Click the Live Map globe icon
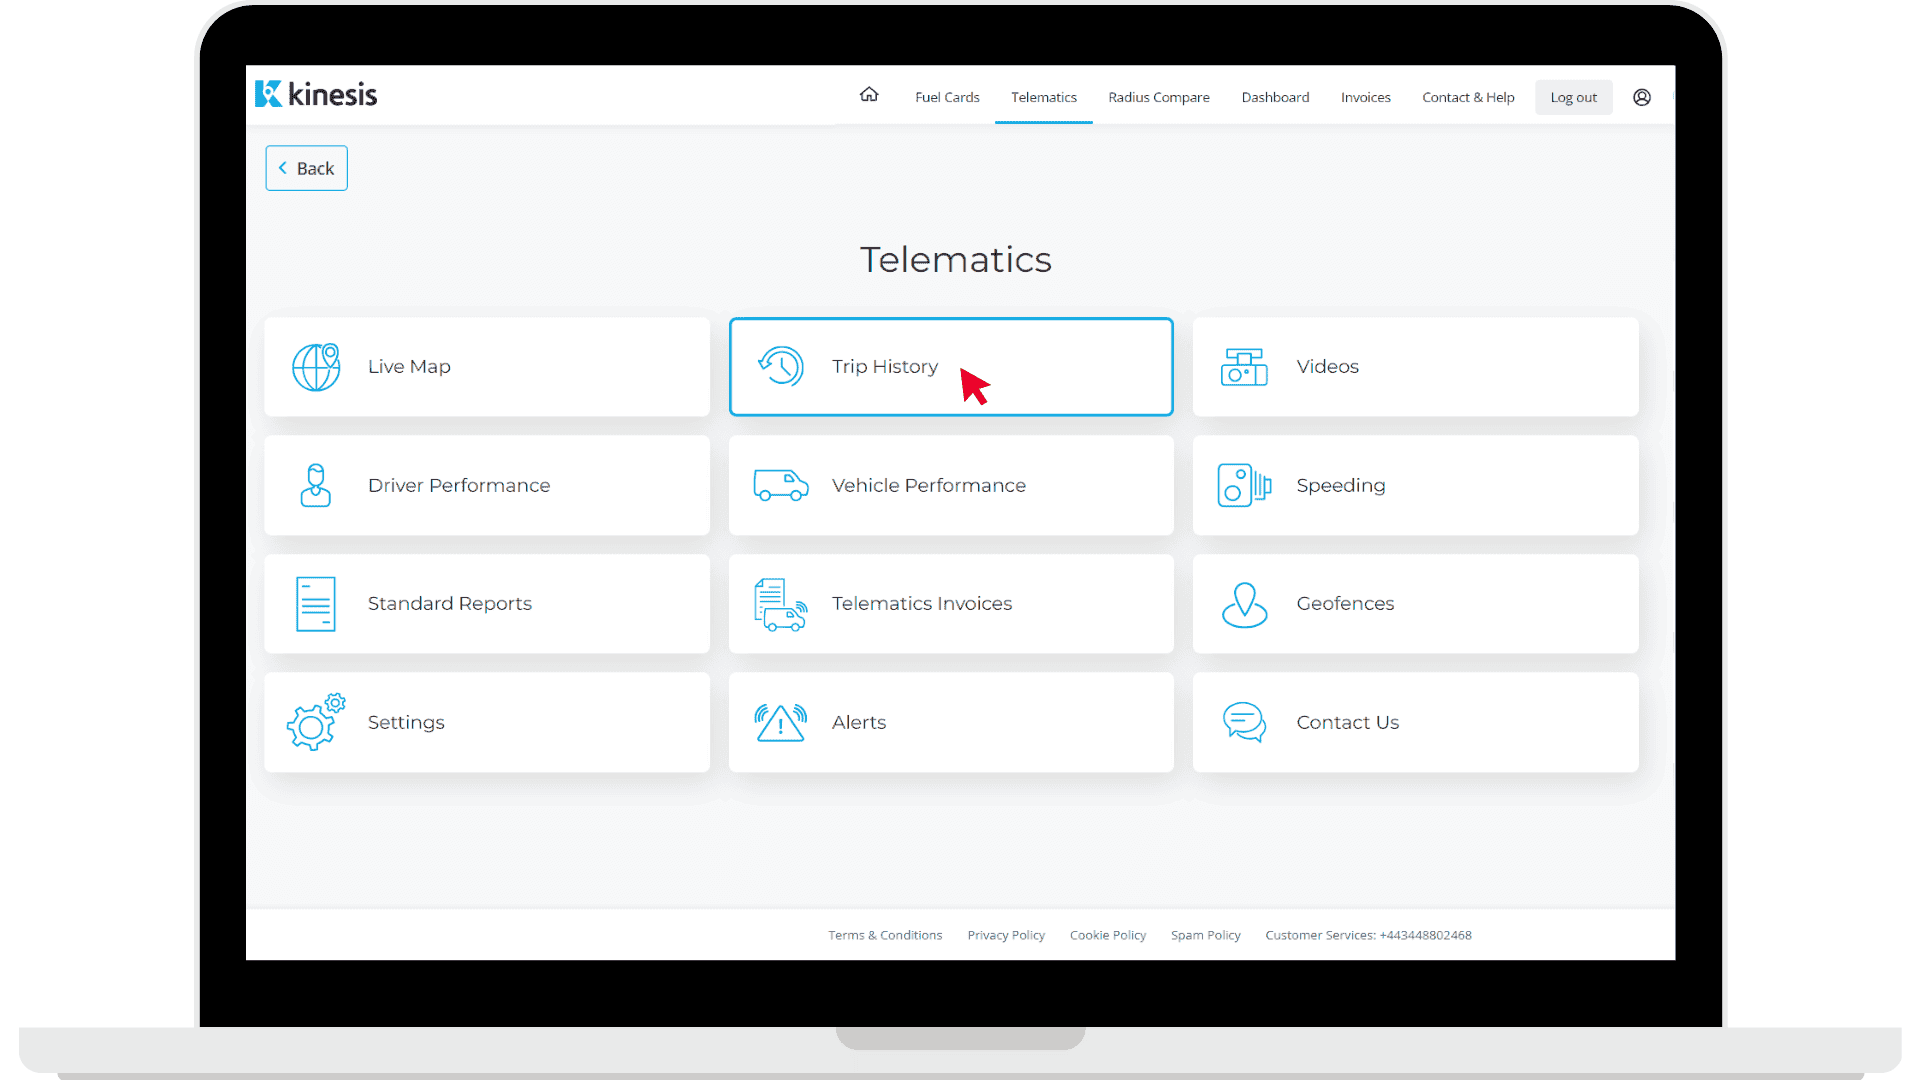1920x1080 pixels. [x=316, y=367]
